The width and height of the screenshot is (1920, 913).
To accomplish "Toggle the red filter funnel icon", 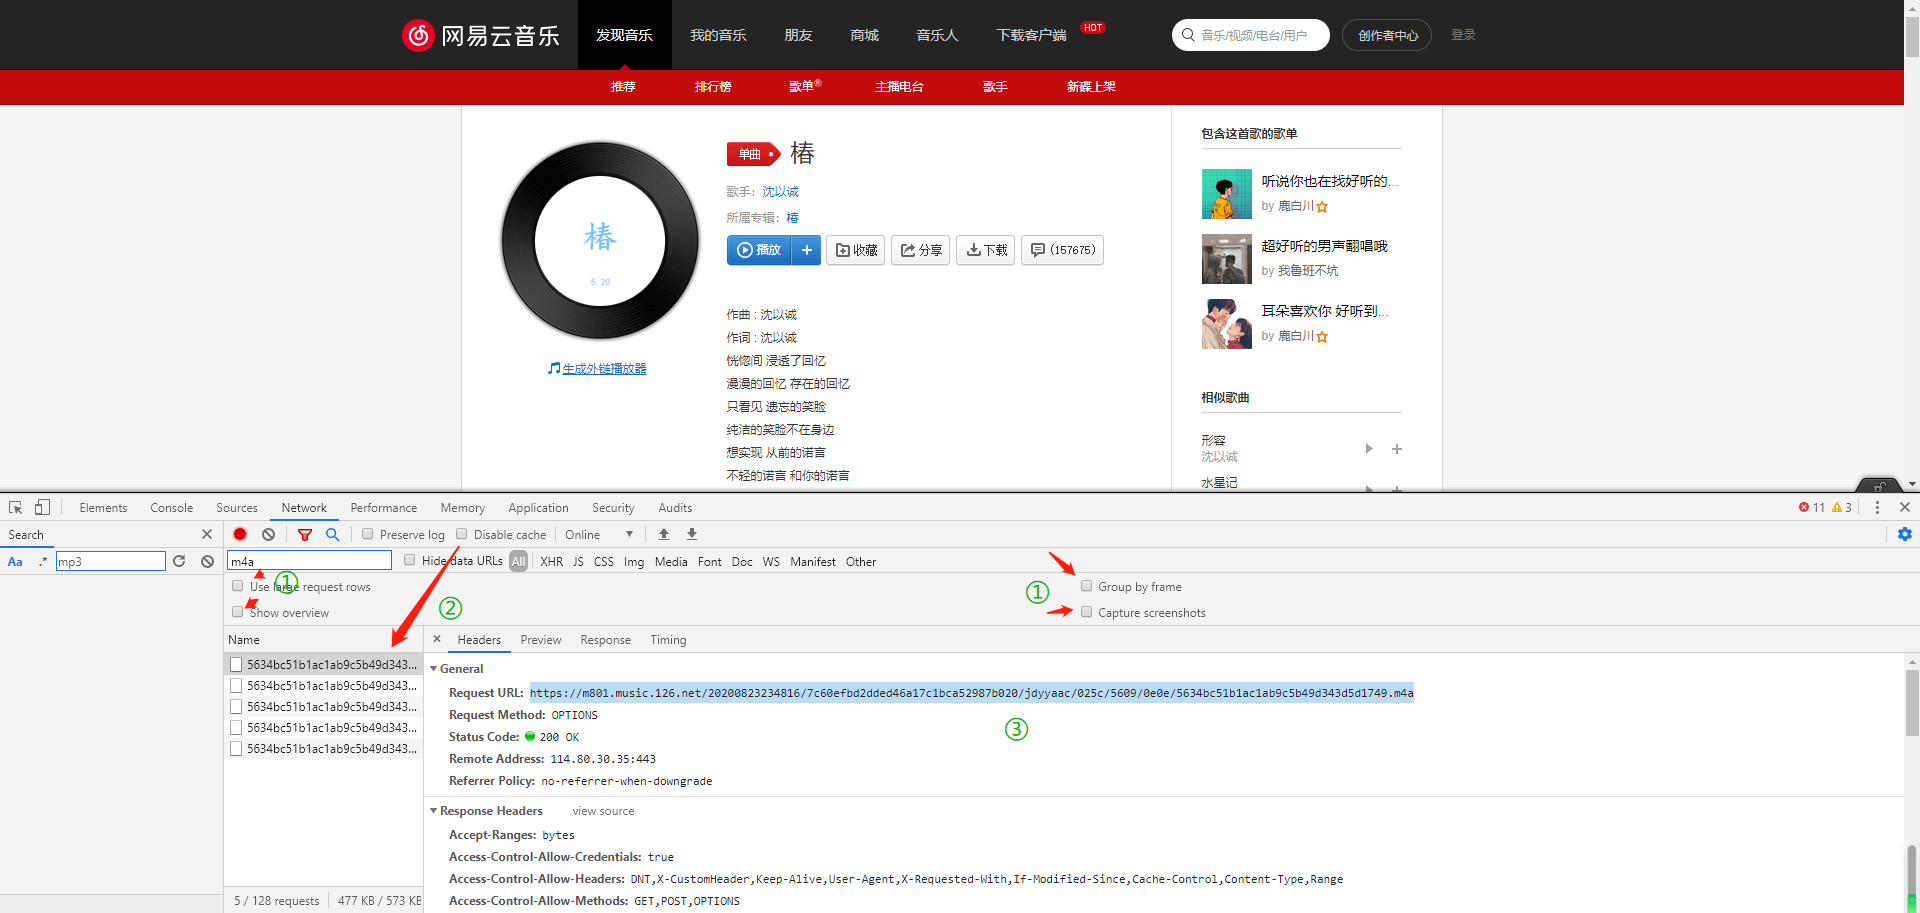I will (x=305, y=534).
